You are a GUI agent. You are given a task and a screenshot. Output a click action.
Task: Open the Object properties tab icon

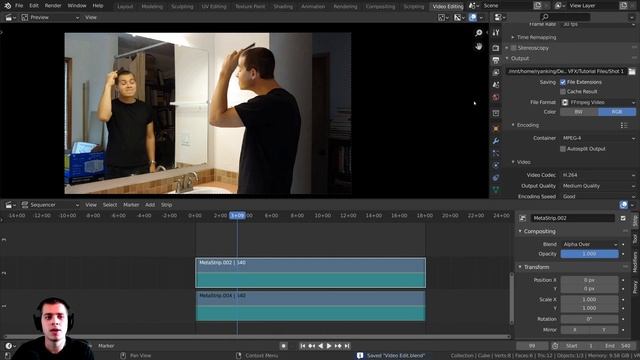pyautogui.click(x=496, y=129)
